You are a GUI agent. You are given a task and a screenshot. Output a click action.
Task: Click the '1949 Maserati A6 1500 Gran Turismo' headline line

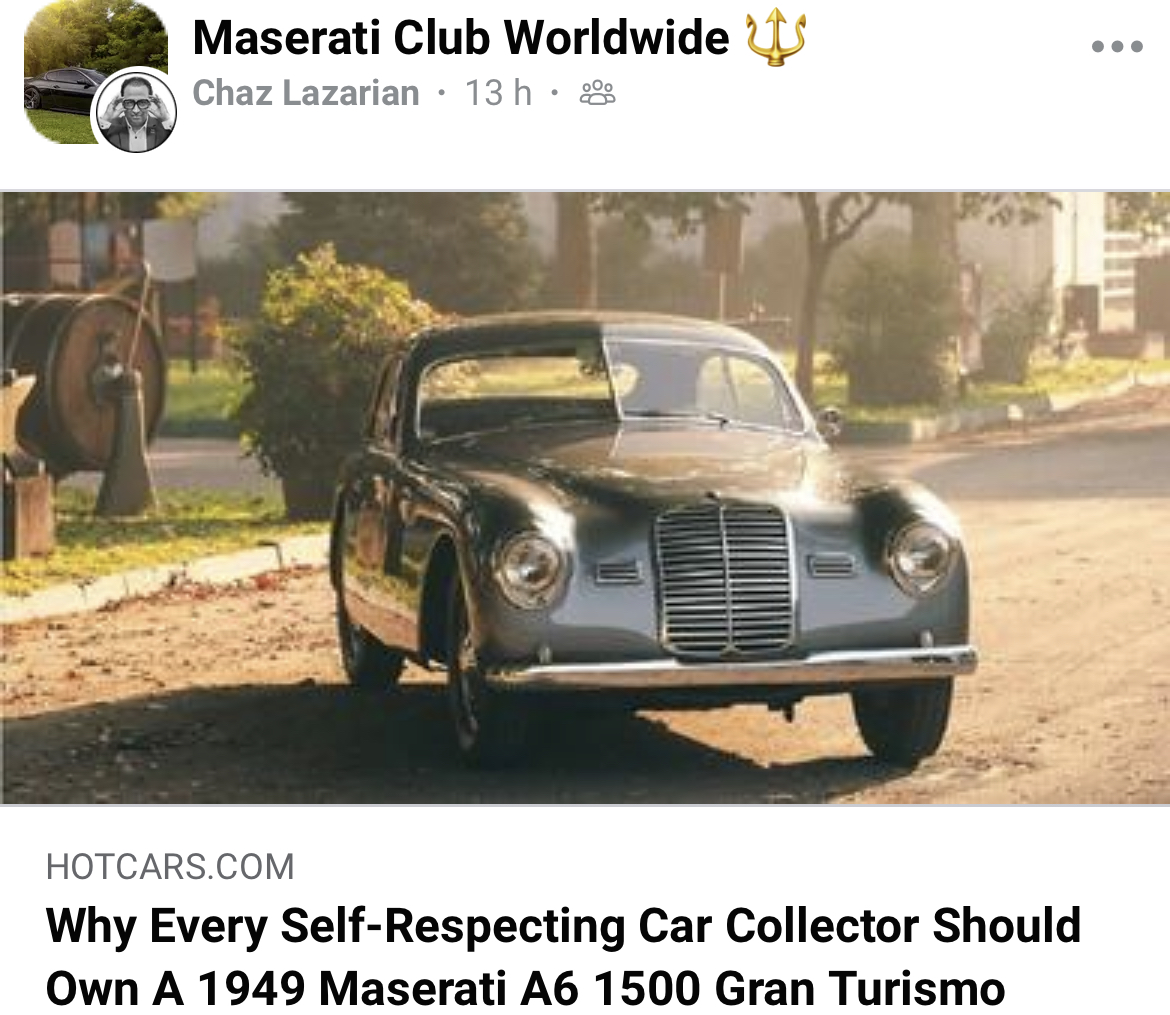pyautogui.click(x=601, y=988)
